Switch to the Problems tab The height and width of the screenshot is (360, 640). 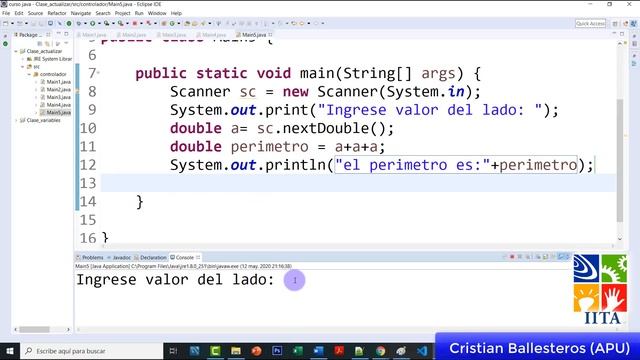click(90, 258)
